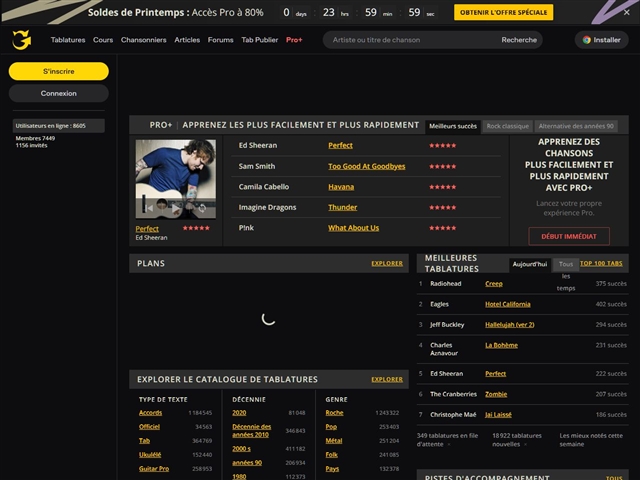The width and height of the screenshot is (640, 480).
Task: Open Too Good At Goodbyes song link
Action: [x=367, y=166]
